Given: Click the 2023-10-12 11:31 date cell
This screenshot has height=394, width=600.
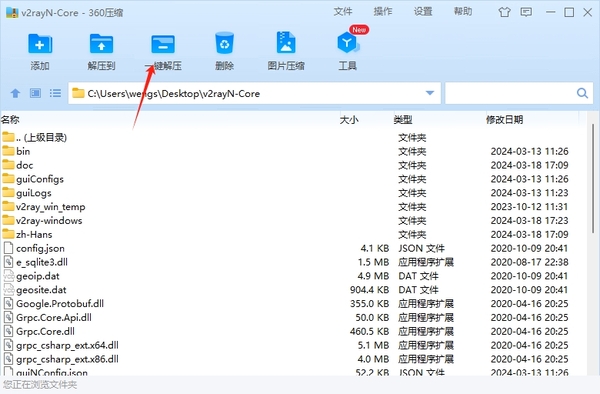Looking at the screenshot, I should [x=529, y=207].
